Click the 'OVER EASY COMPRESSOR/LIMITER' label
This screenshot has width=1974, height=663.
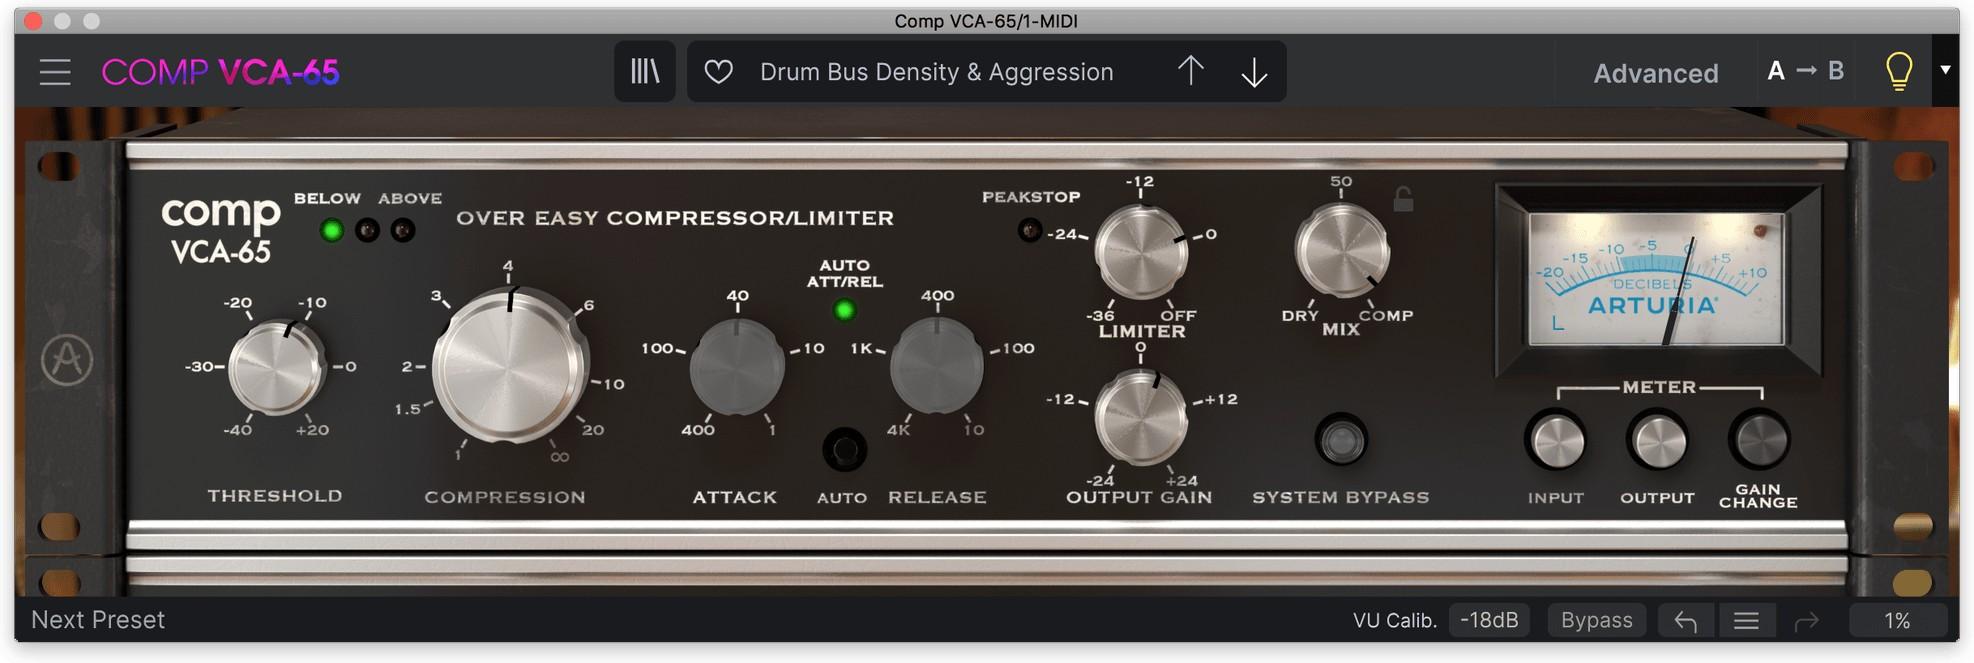click(x=675, y=218)
